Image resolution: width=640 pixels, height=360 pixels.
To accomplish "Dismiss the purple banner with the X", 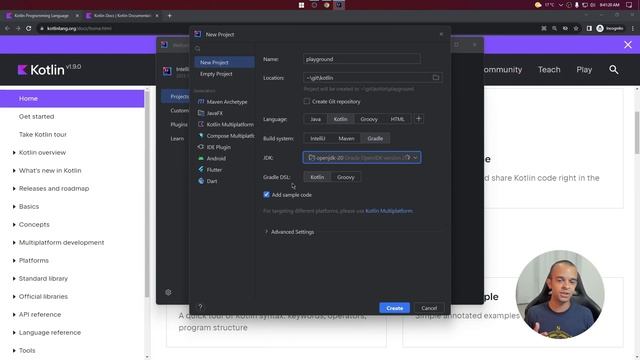I will [628, 45].
